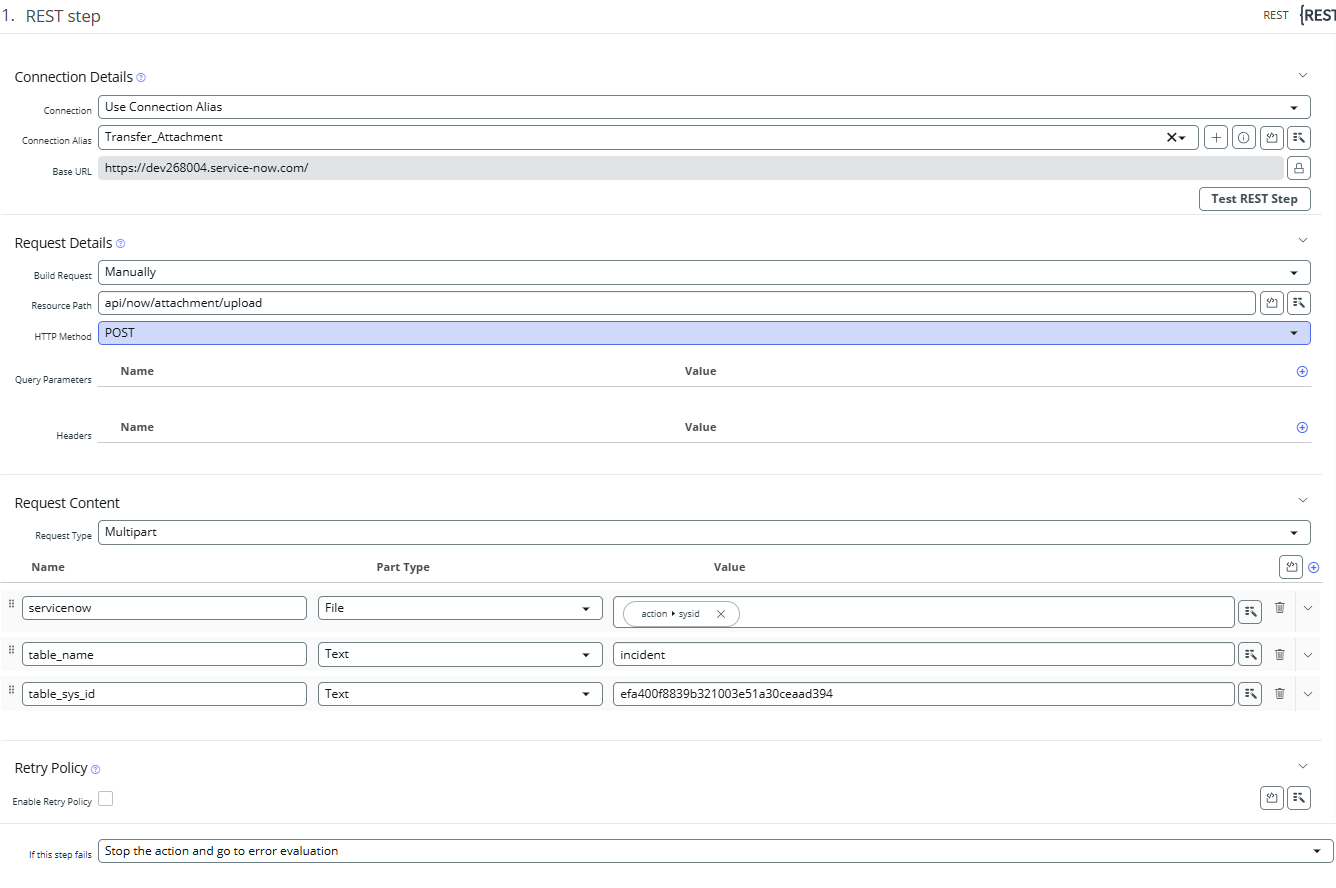Open Connection Details help icon
The height and width of the screenshot is (888, 1336).
point(141,77)
